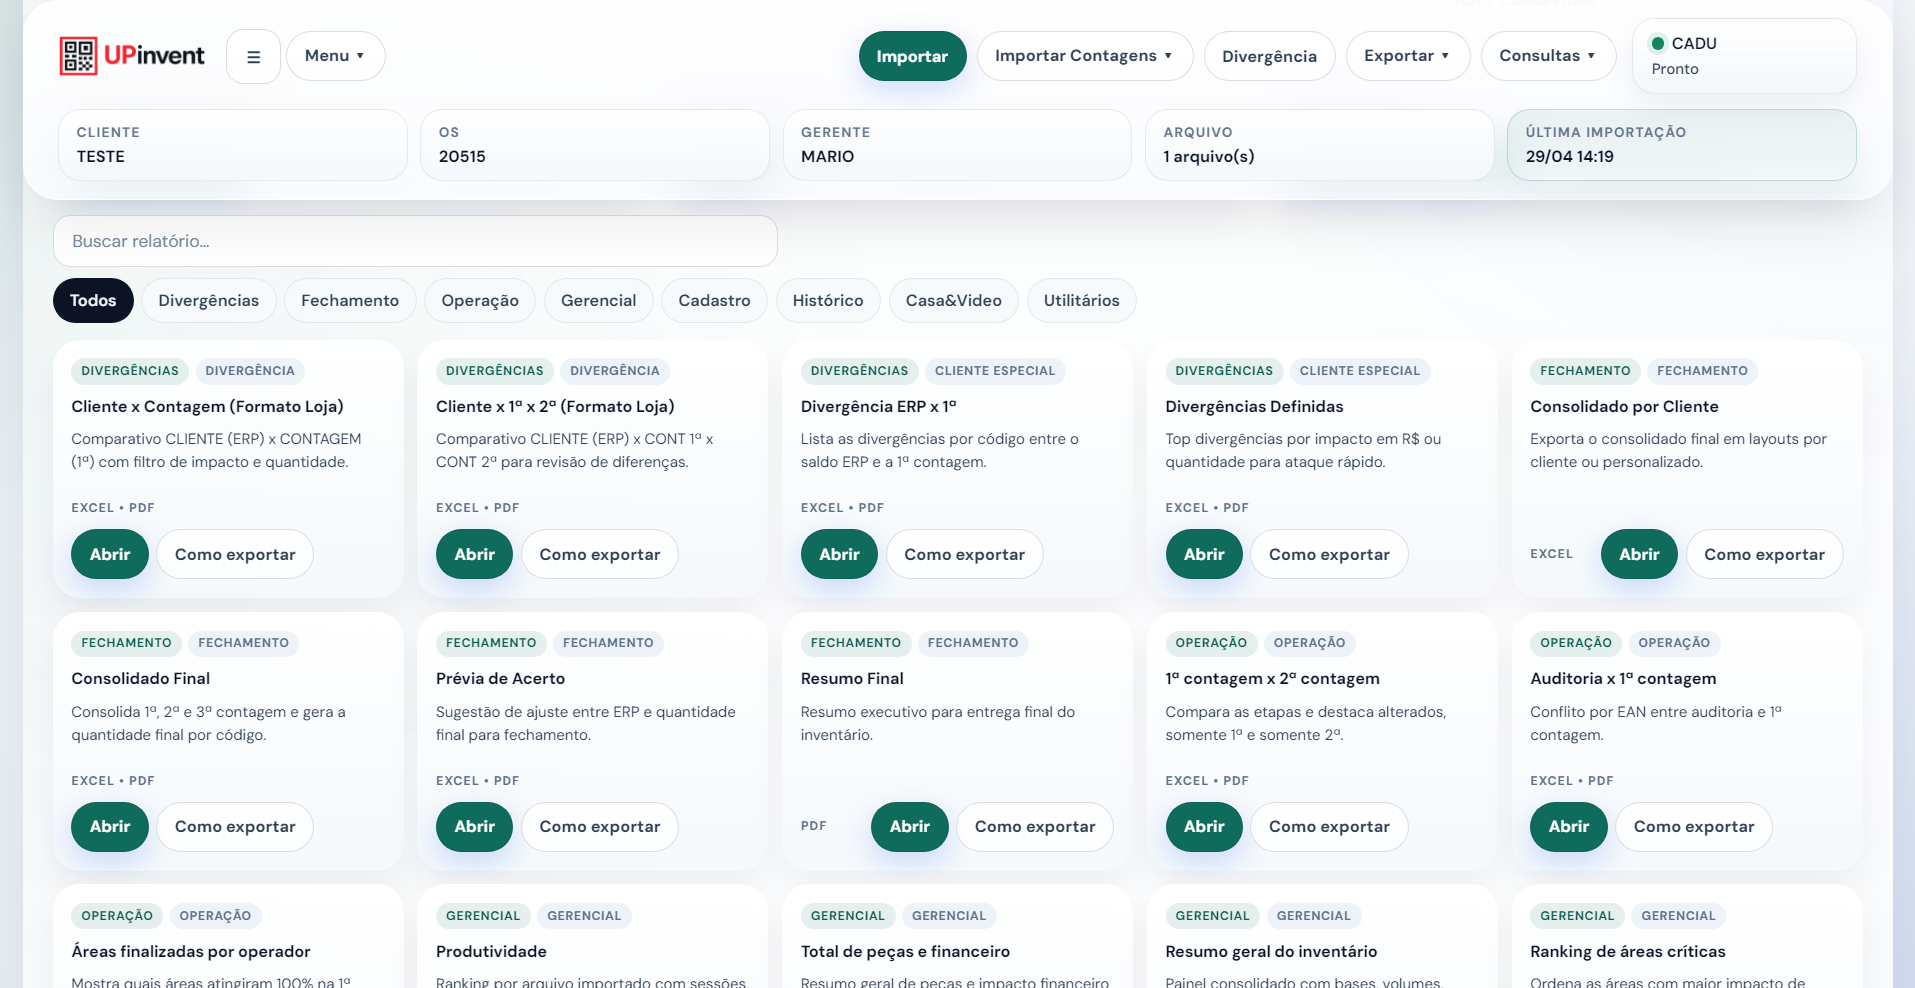Click the Importar button

[x=912, y=56]
